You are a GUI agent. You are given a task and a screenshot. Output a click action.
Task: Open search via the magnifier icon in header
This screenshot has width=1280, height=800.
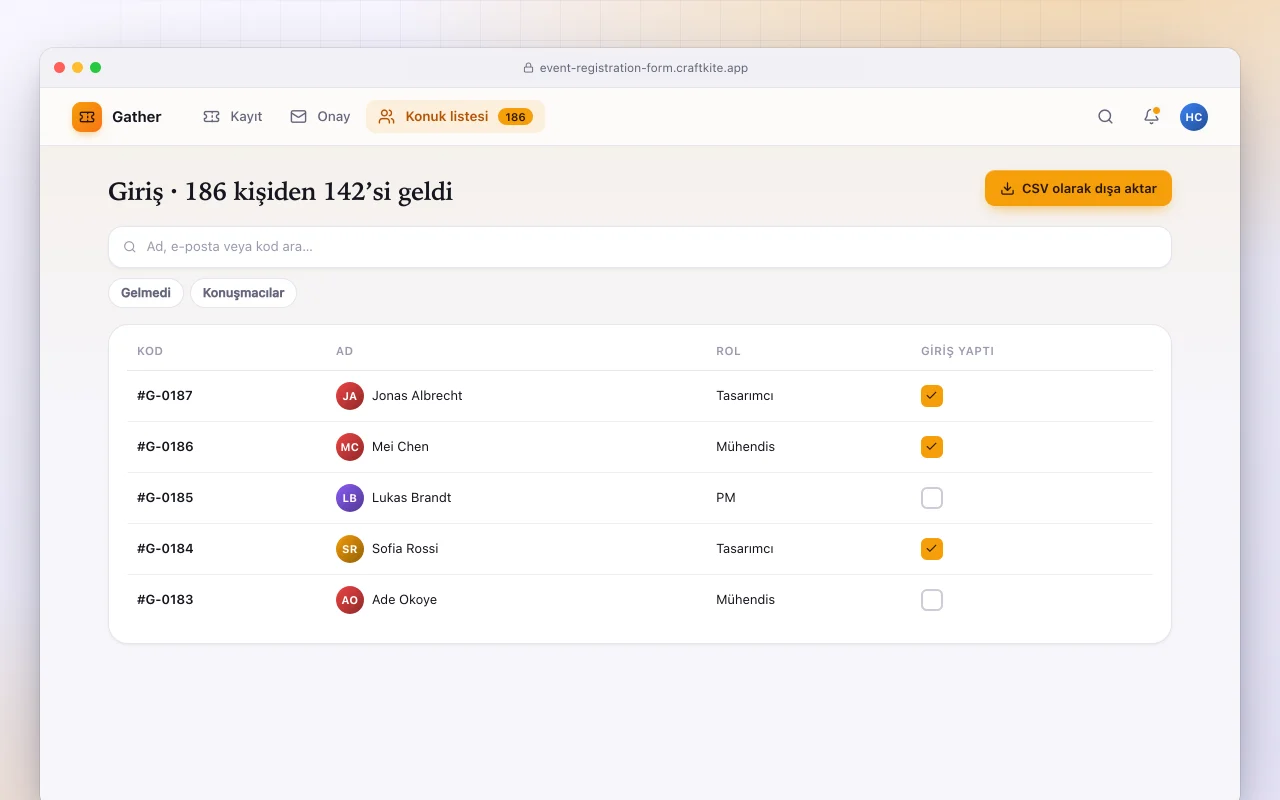1105,117
